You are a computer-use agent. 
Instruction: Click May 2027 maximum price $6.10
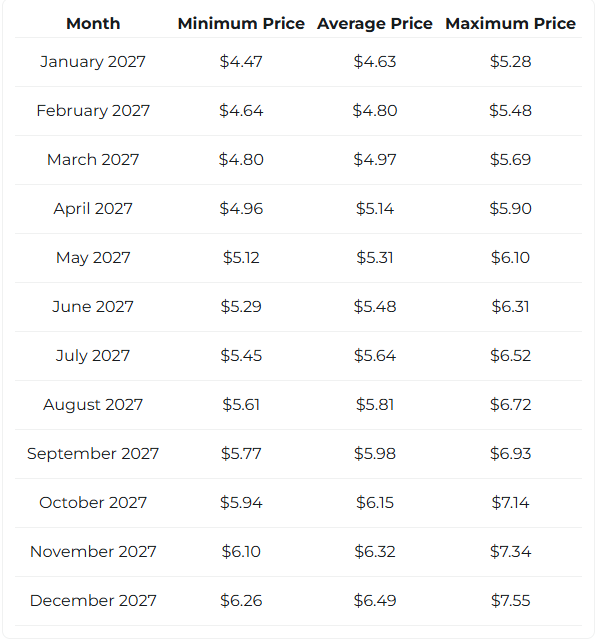510,258
